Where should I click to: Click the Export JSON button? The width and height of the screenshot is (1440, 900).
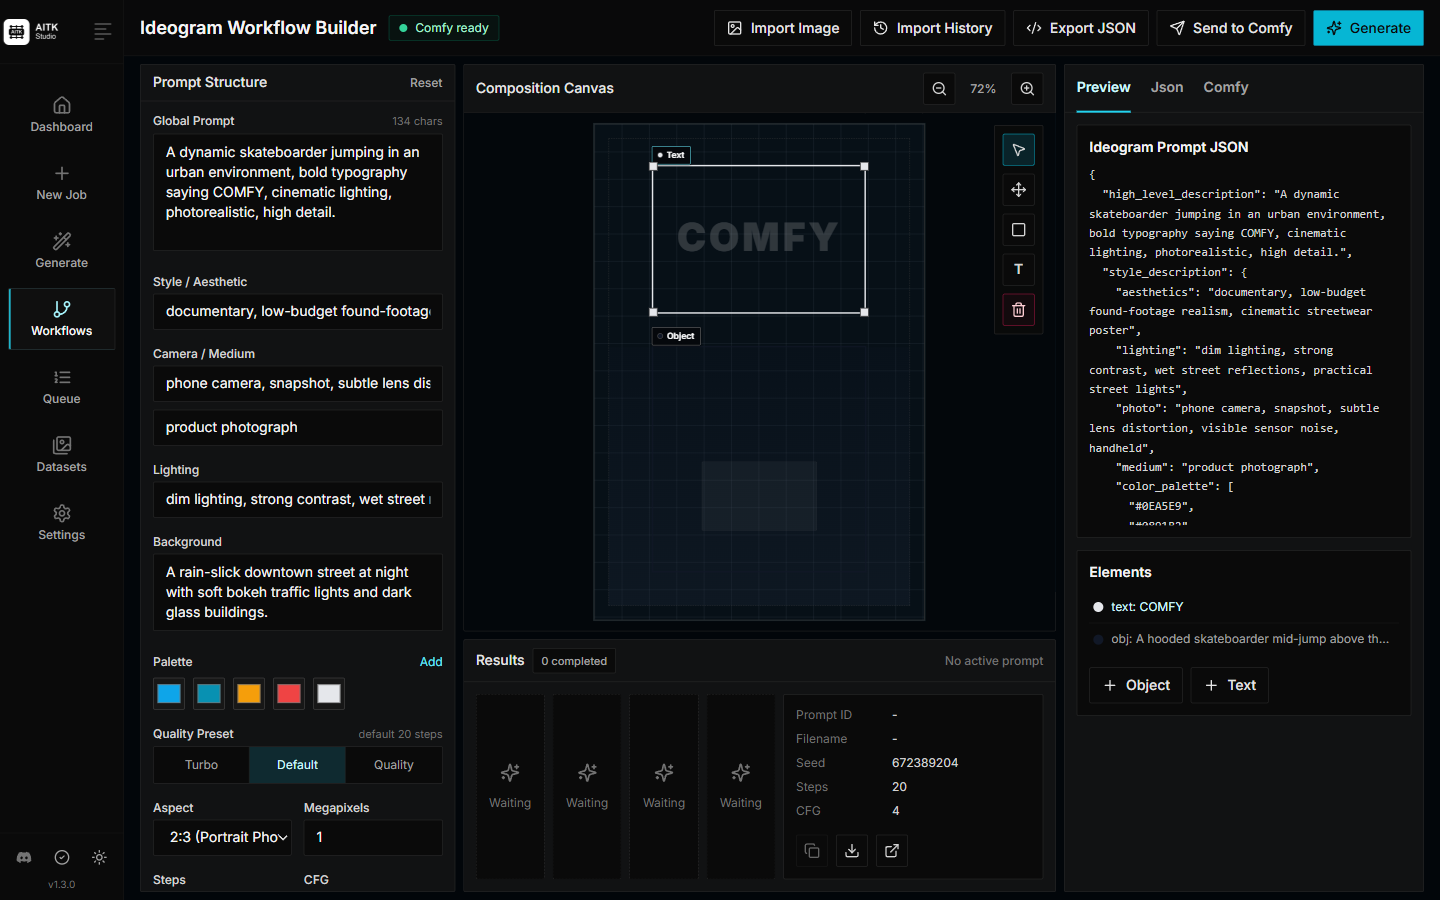point(1081,28)
